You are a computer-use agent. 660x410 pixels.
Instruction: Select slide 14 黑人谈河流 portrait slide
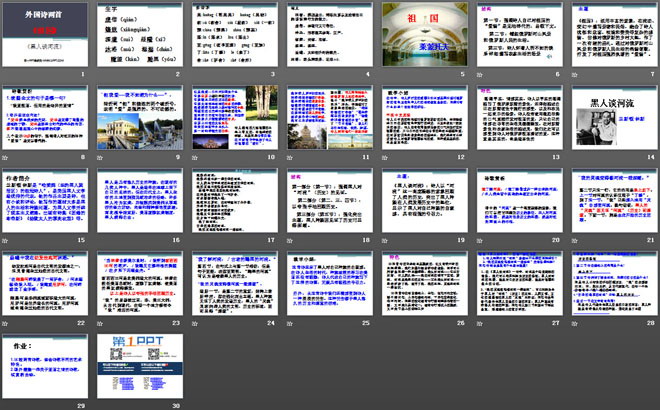pos(615,117)
